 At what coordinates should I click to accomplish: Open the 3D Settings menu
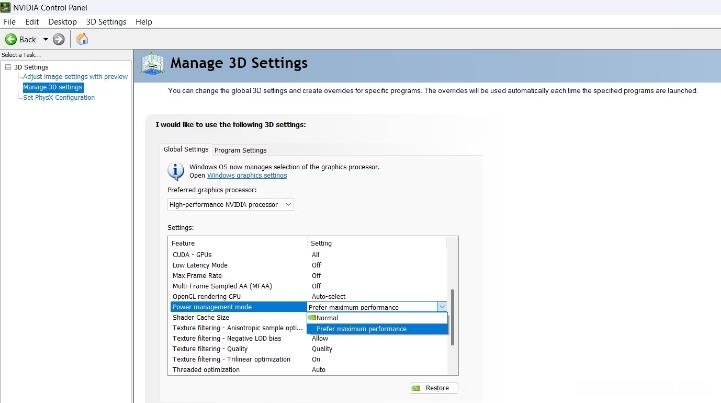[106, 21]
